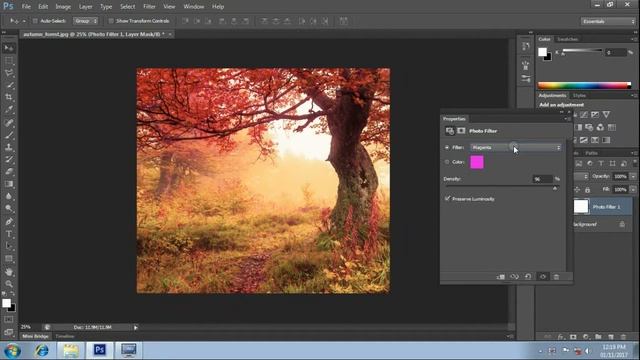
Task: Open the Image menu
Action: coord(63,7)
